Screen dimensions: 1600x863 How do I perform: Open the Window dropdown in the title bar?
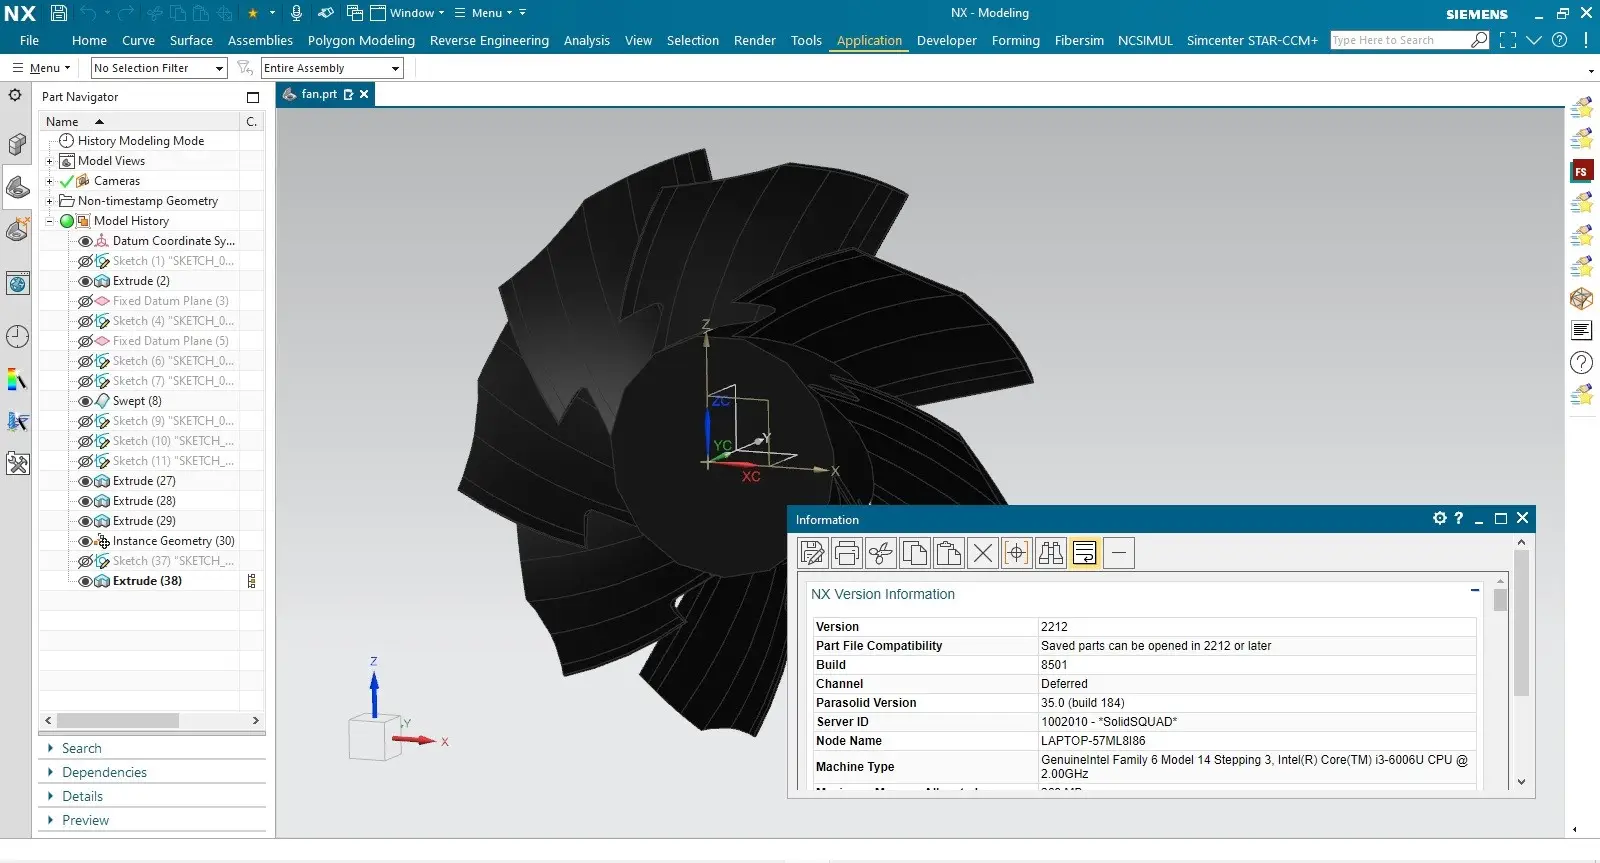click(x=408, y=13)
